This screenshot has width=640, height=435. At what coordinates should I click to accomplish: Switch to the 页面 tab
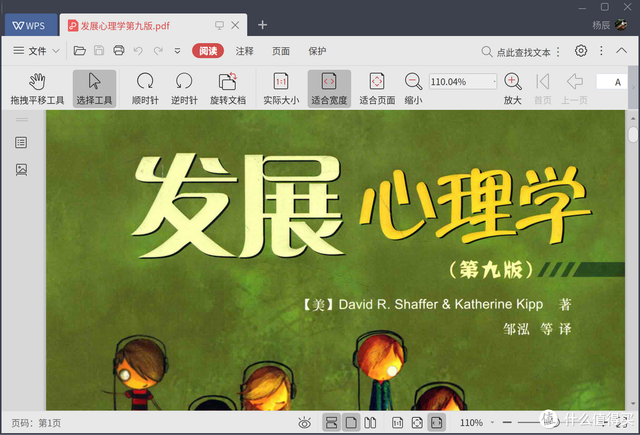[x=281, y=51]
